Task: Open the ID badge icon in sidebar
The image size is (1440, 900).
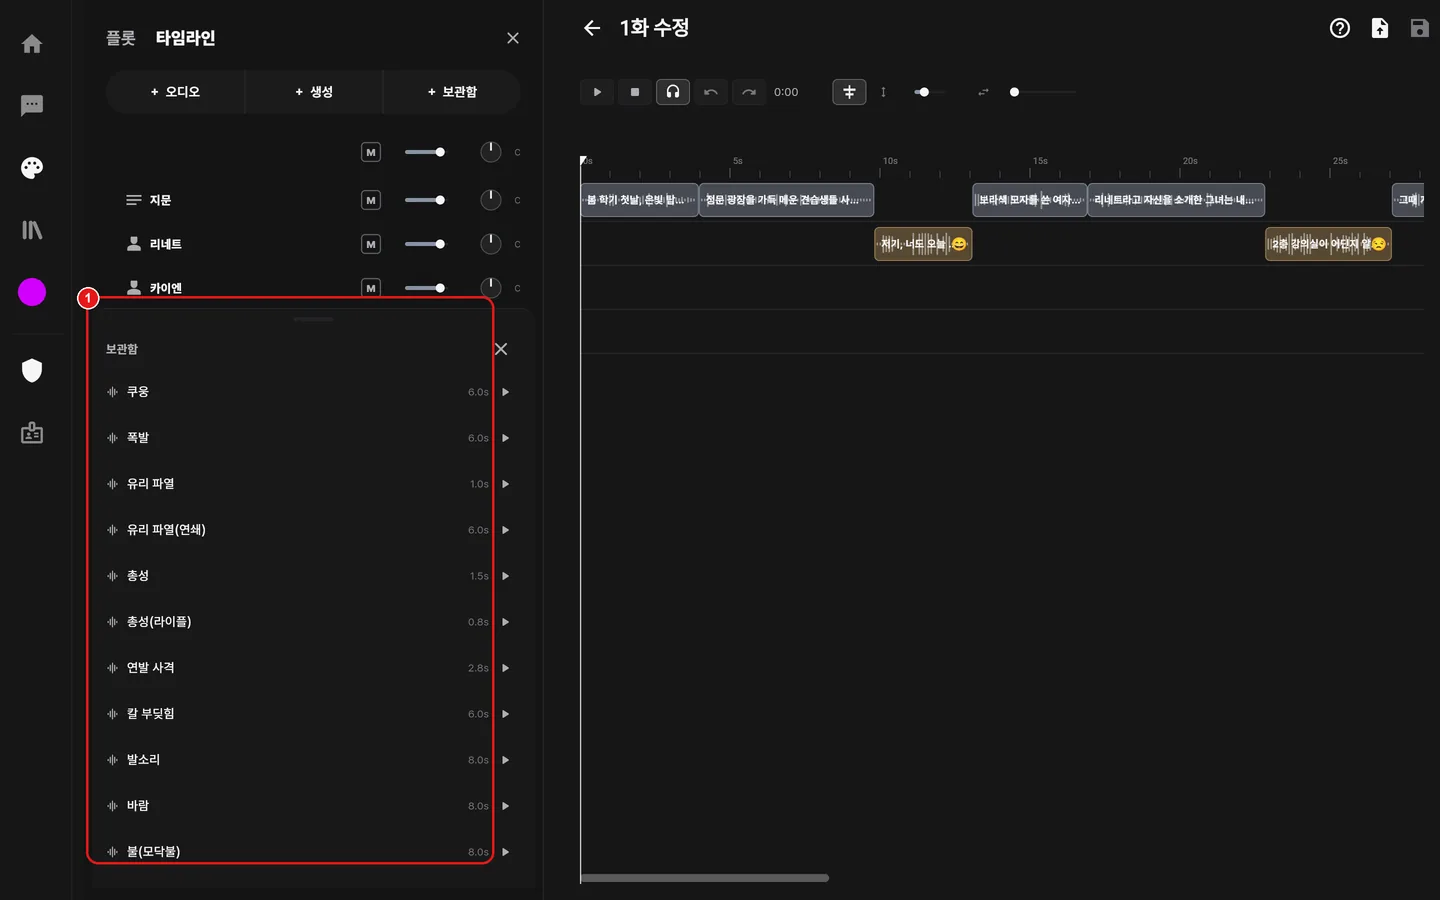Action: point(32,433)
